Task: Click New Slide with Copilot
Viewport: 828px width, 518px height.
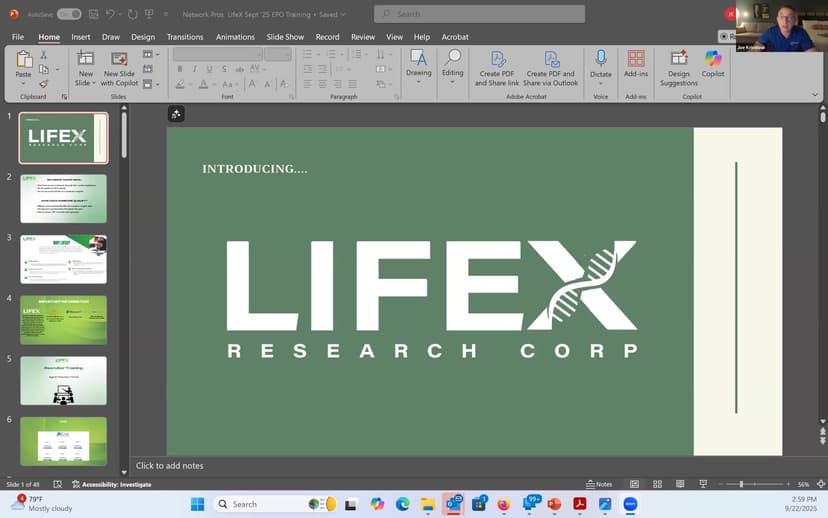Action: (x=120, y=63)
